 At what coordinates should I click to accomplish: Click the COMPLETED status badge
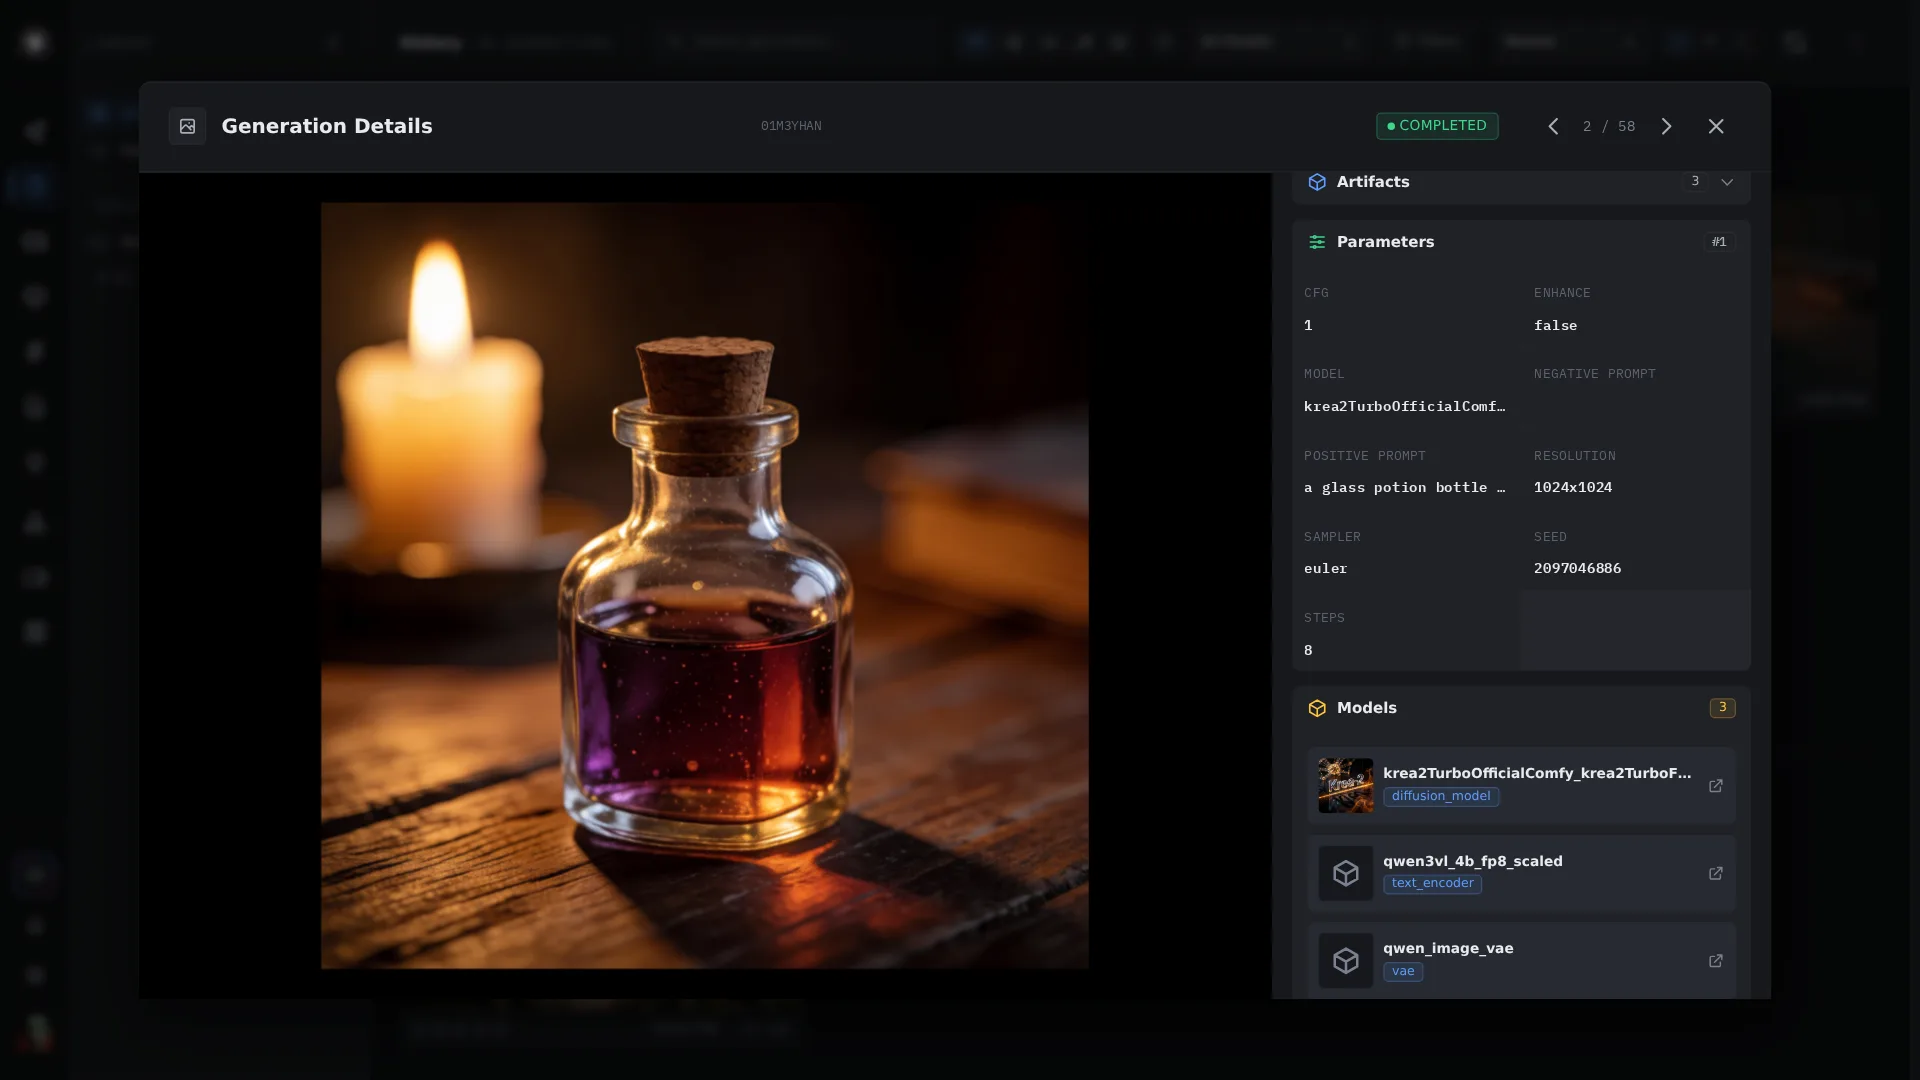coord(1437,126)
